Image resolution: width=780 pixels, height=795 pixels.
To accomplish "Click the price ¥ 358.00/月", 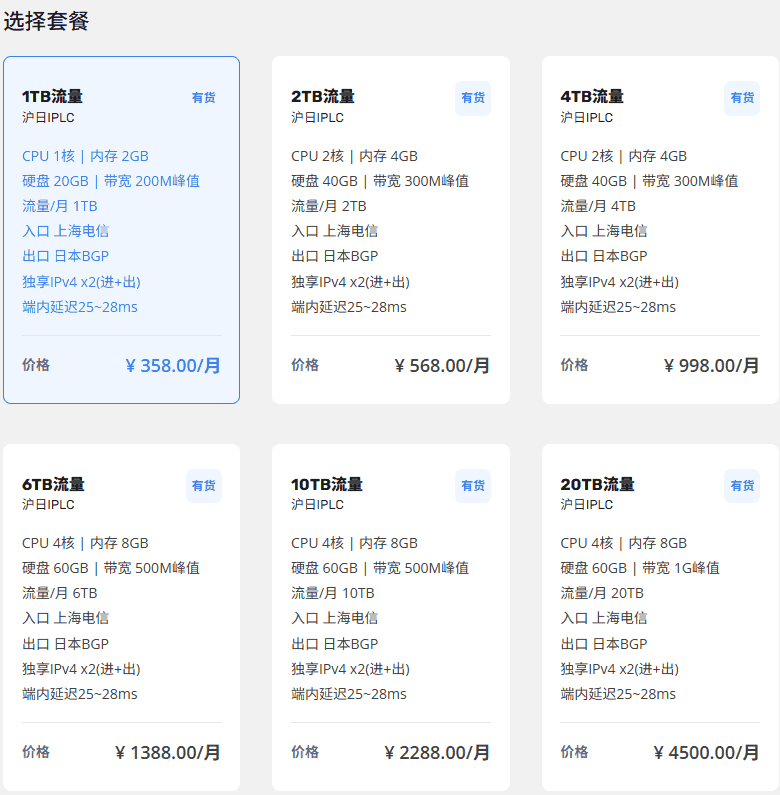I will (x=173, y=366).
